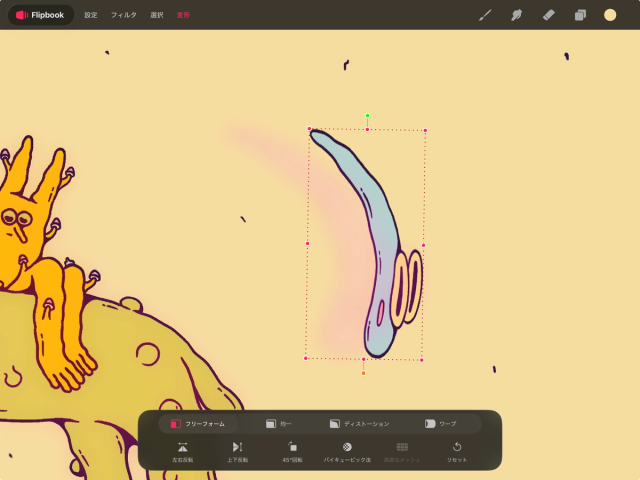Image resolution: width=640 pixels, height=480 pixels.
Task: Flip vertically with 上下反転
Action: pos(238,451)
